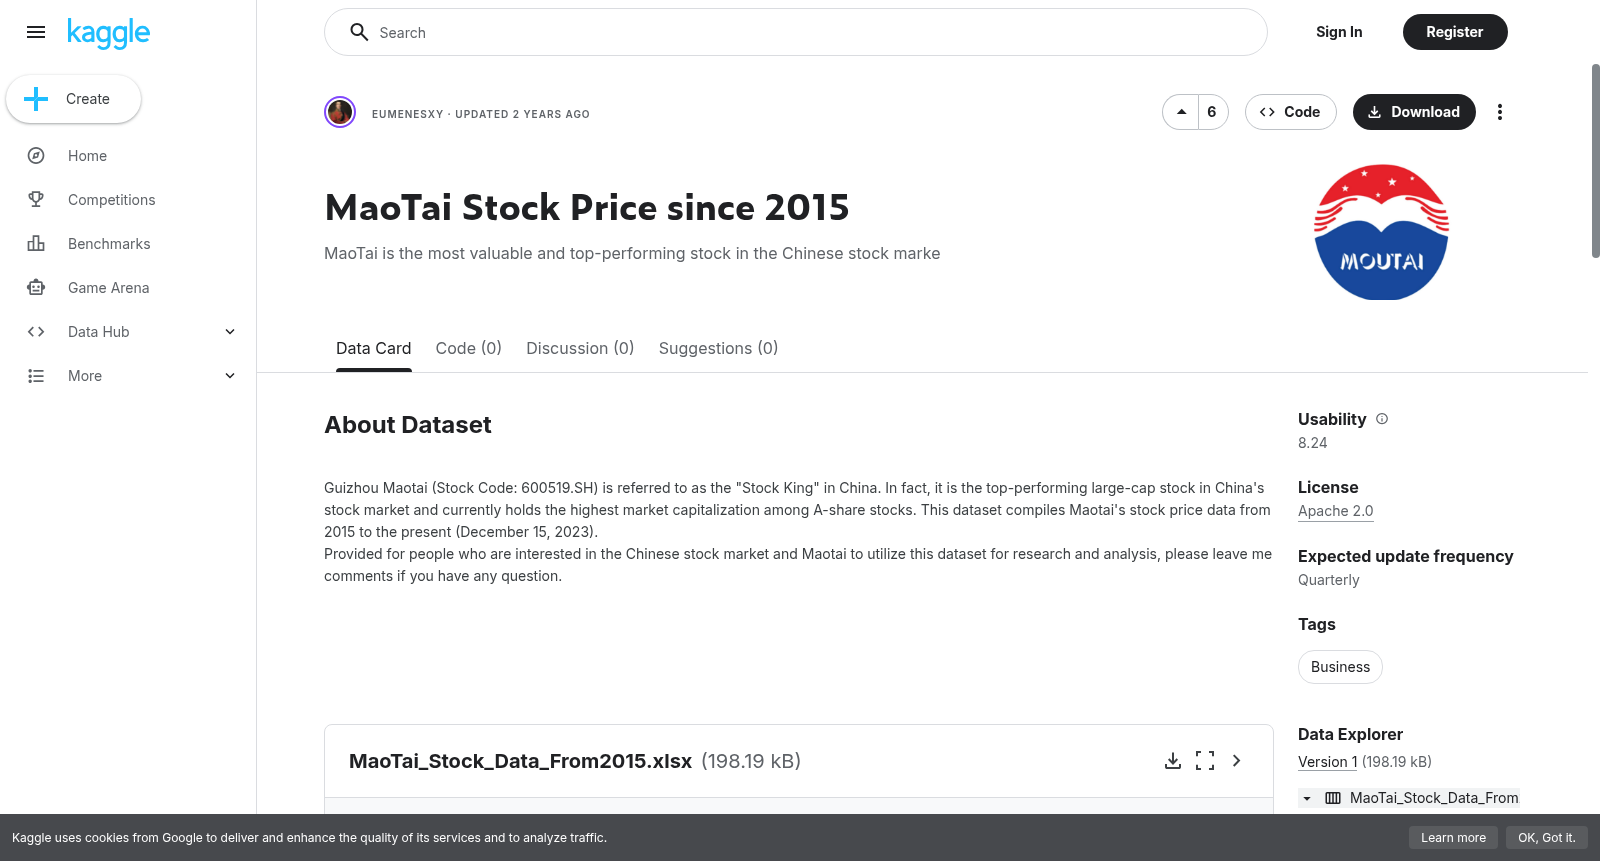Click the search magnifier icon

[359, 32]
